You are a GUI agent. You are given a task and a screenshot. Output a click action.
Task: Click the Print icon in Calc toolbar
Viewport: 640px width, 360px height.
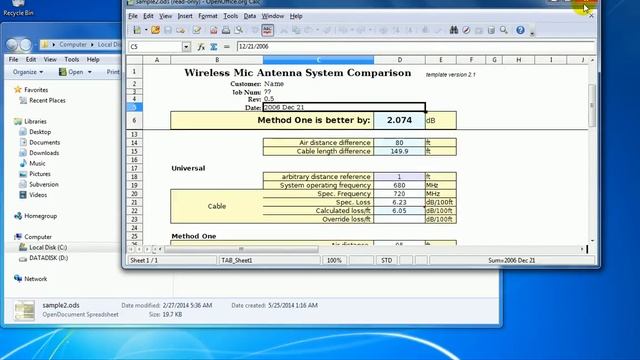coord(226,30)
